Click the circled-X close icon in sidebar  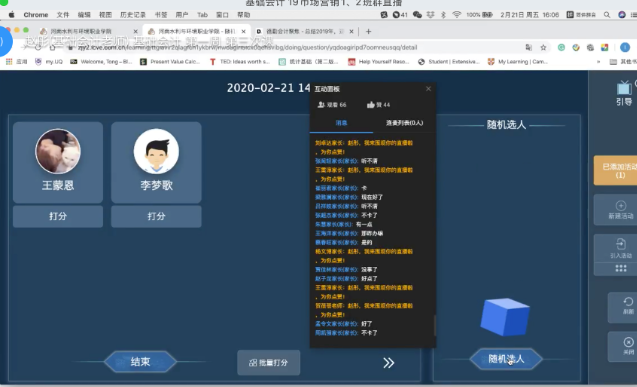point(628,342)
